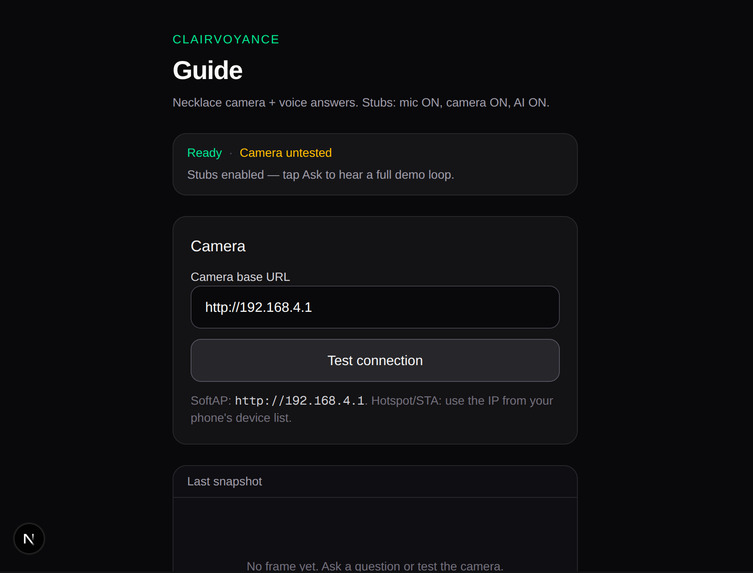Click the Ready status text
The width and height of the screenshot is (753, 573).
pyautogui.click(x=205, y=153)
